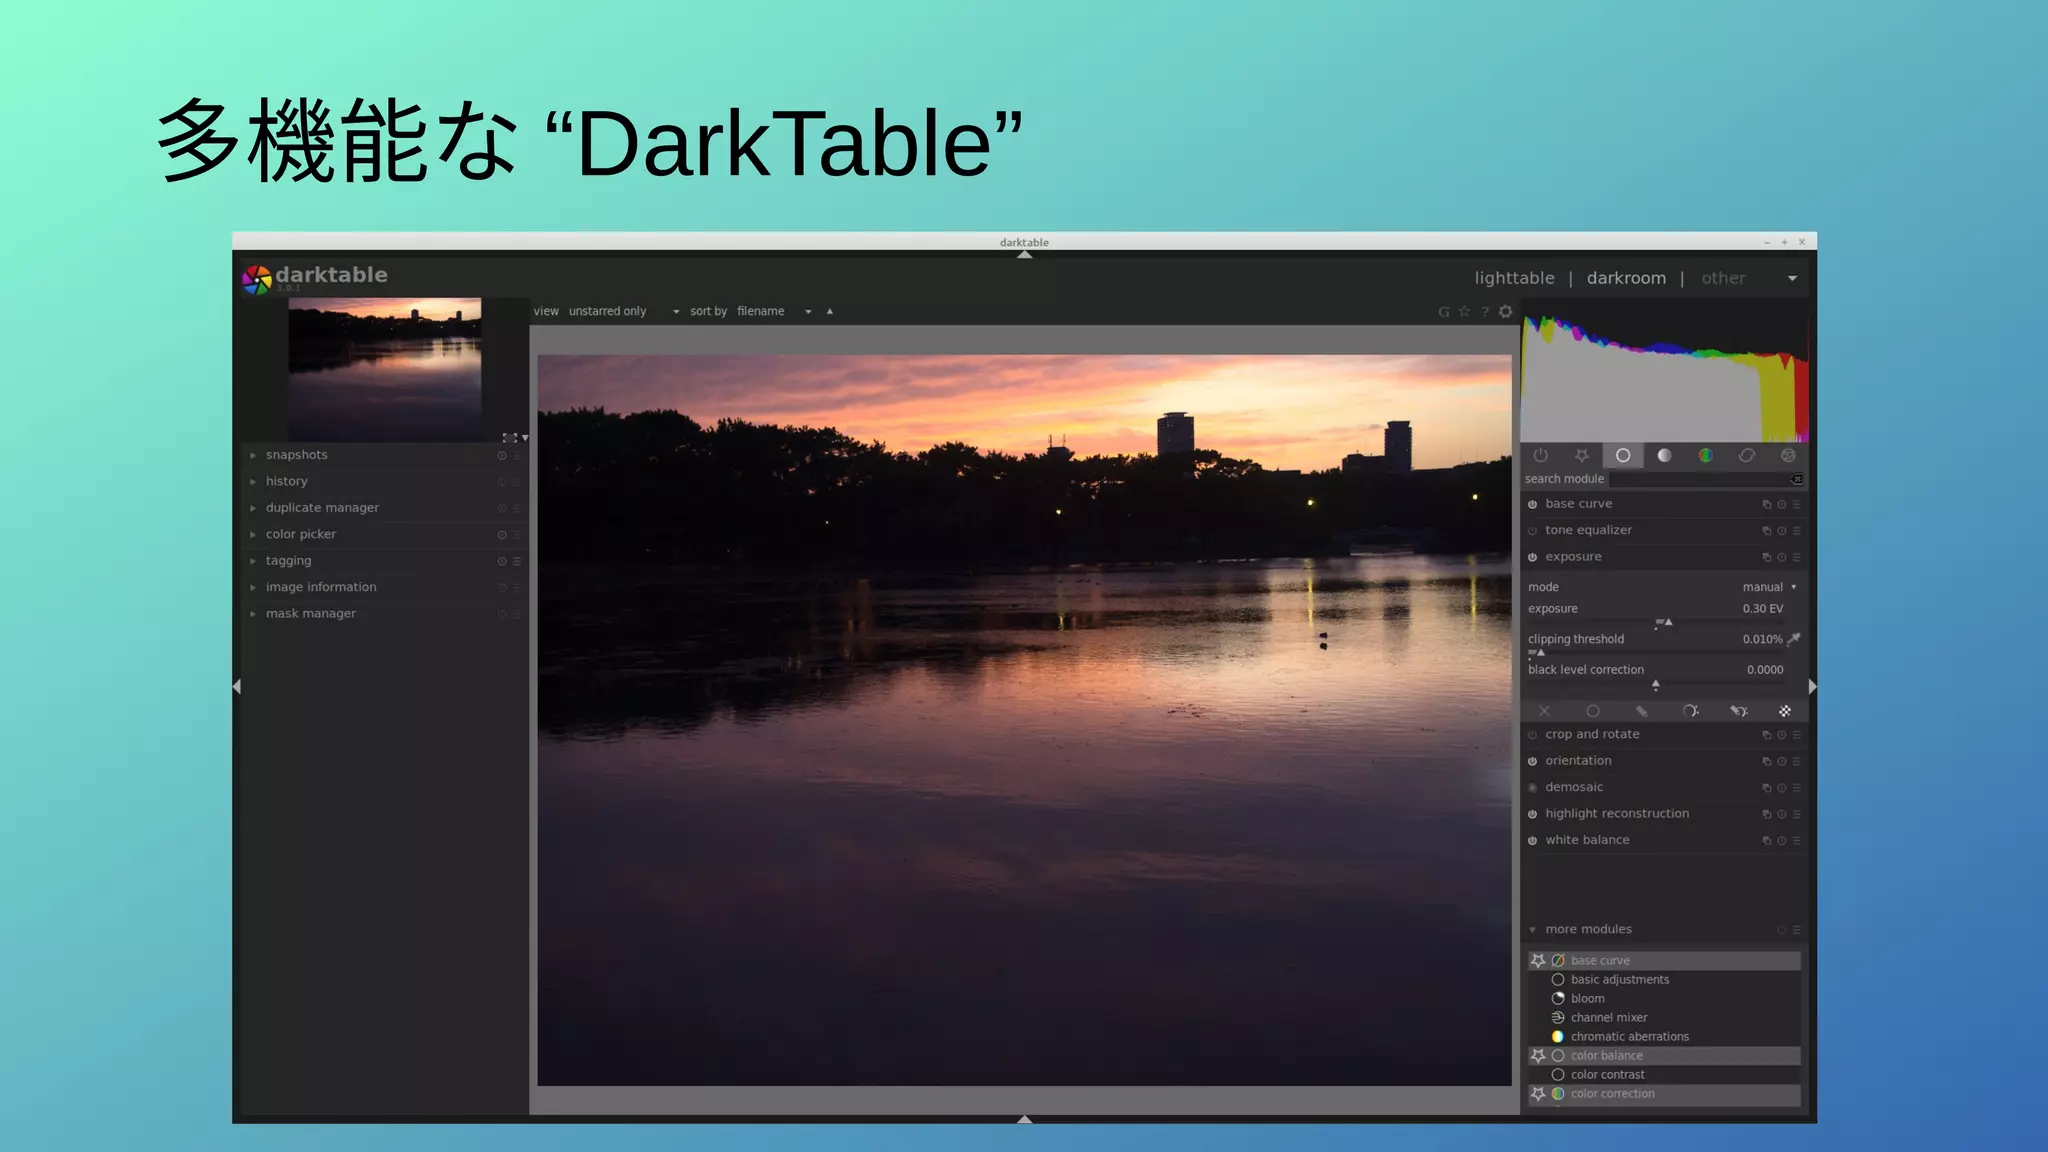Show active modules group (power icon)
This screenshot has height=1152, width=2048.
click(x=1540, y=456)
